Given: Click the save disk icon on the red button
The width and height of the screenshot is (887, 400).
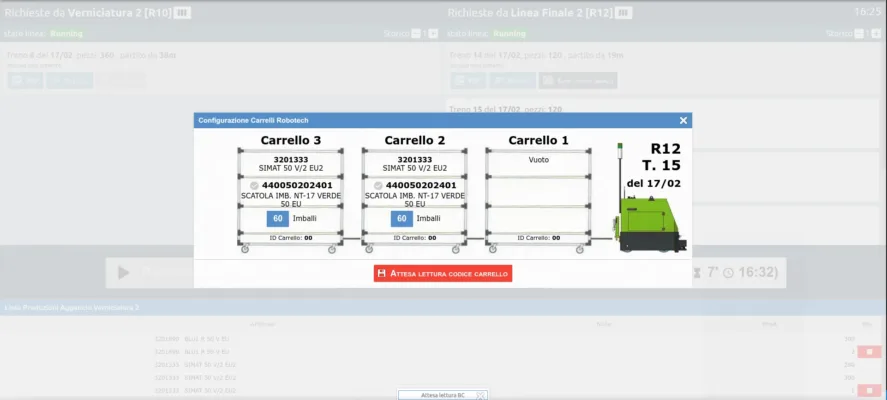Looking at the screenshot, I should [381, 273].
